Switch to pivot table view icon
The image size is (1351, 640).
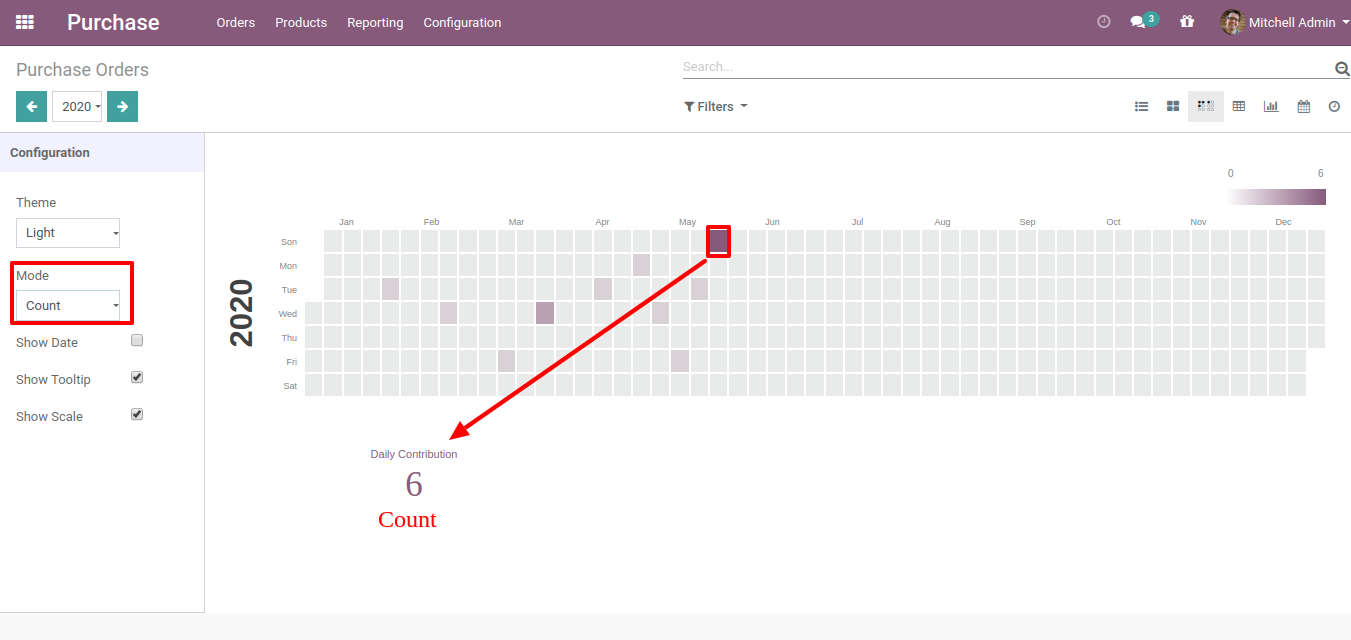[1239, 106]
